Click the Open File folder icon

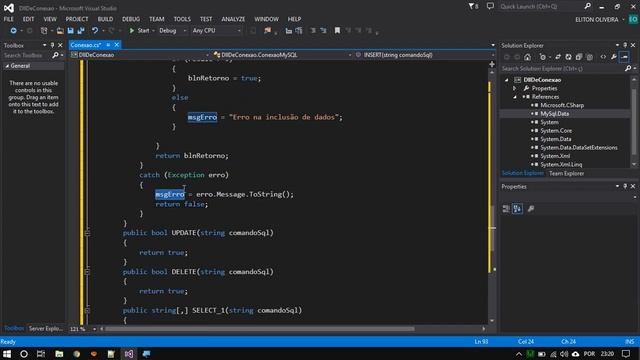pyautogui.click(x=60, y=31)
